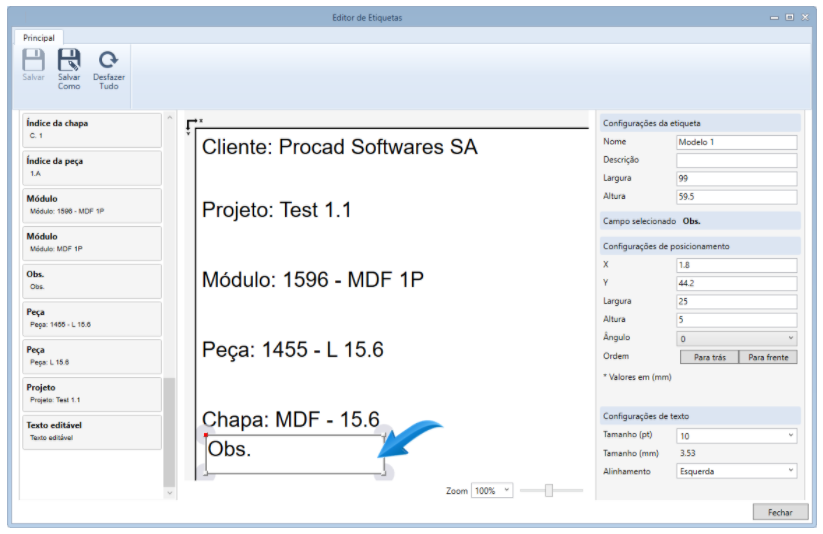Click positioning Altura field showing 5
823x534 pixels.
[x=736, y=320]
